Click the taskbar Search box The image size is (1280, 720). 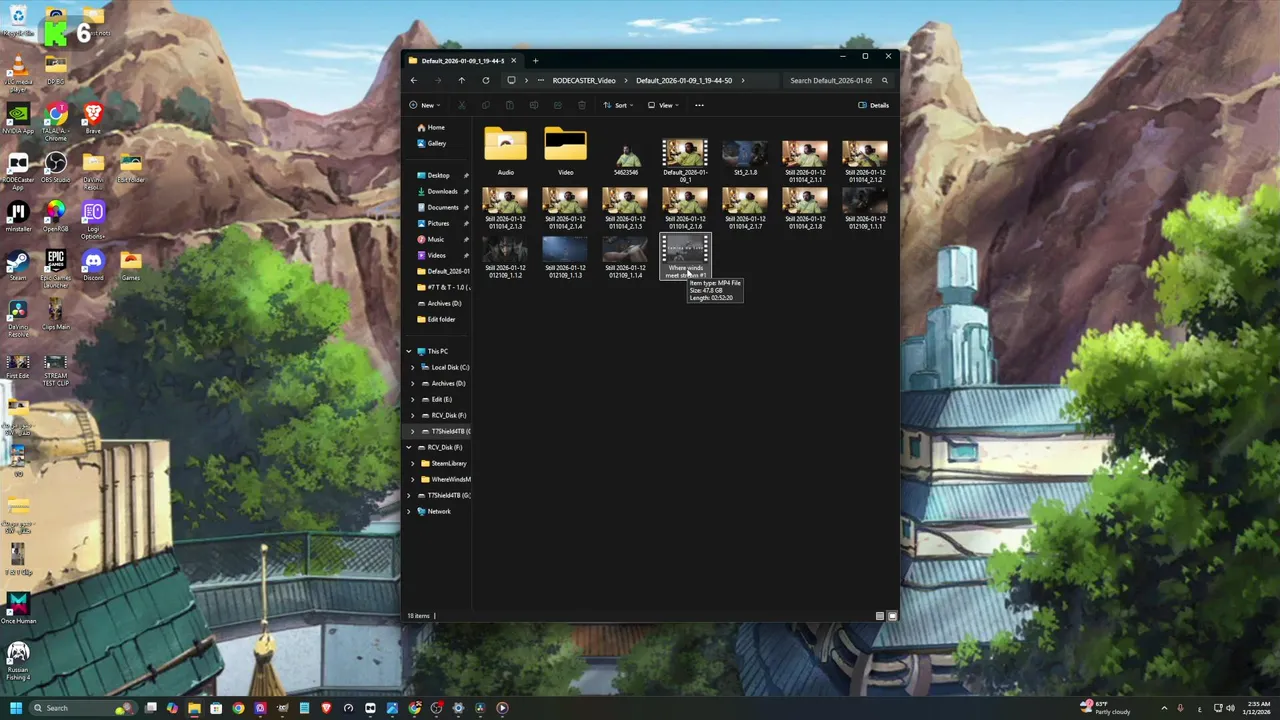click(85, 708)
